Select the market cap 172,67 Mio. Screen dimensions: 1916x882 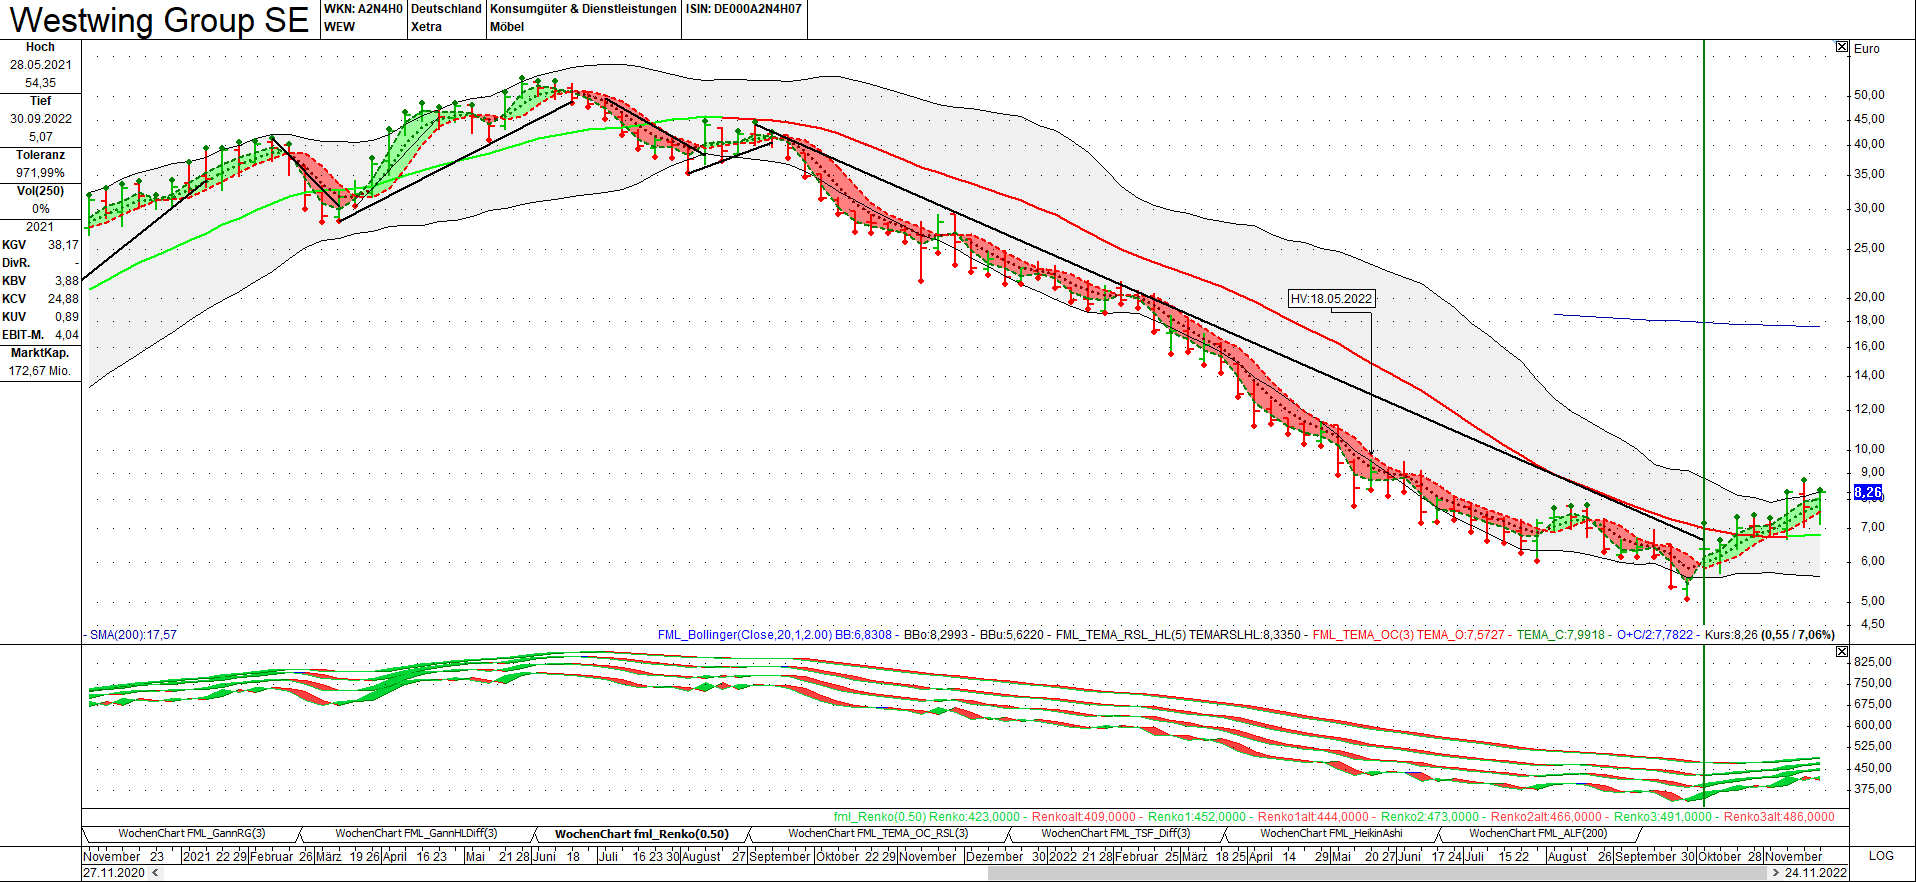pyautogui.click(x=40, y=371)
